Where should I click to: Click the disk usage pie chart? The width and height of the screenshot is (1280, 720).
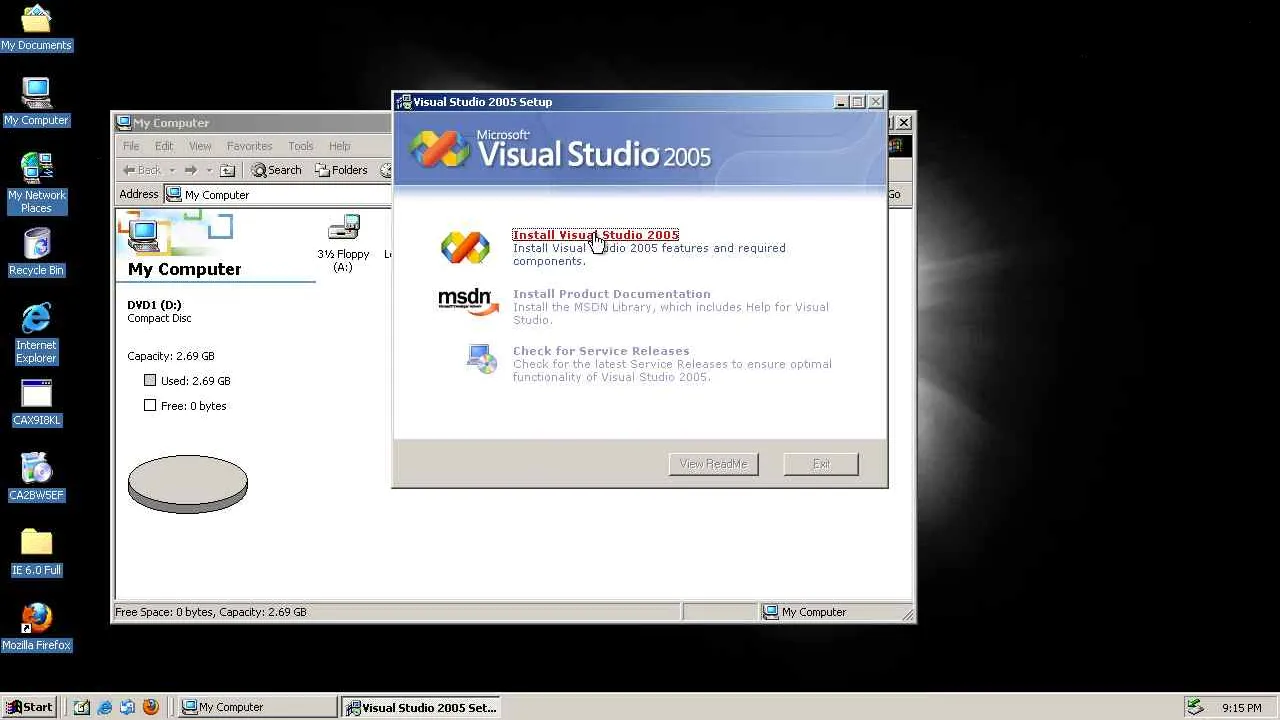click(188, 484)
